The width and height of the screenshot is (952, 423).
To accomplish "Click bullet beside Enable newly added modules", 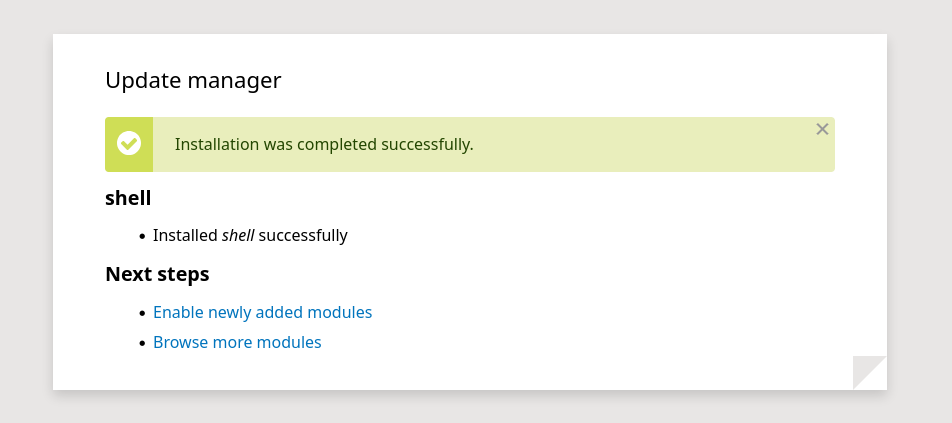I will (142, 313).
